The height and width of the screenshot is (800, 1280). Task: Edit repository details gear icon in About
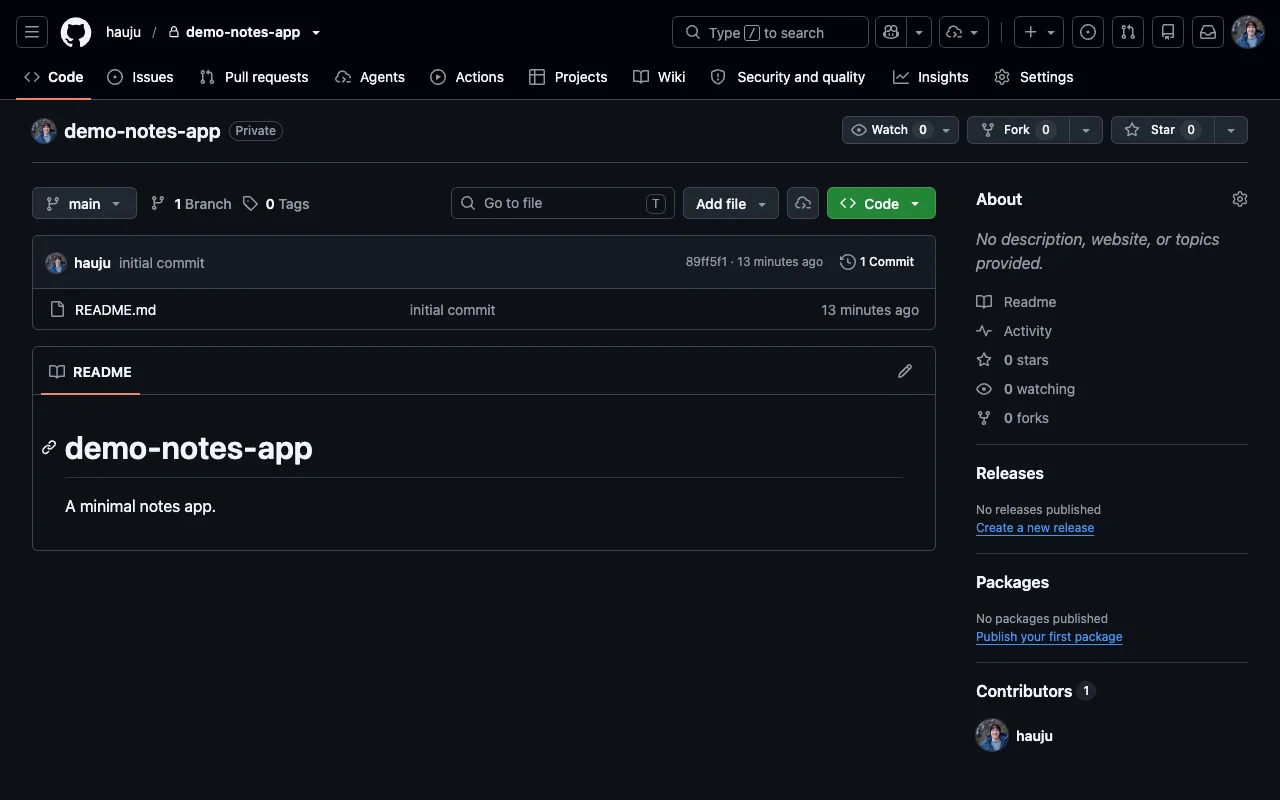1240,199
